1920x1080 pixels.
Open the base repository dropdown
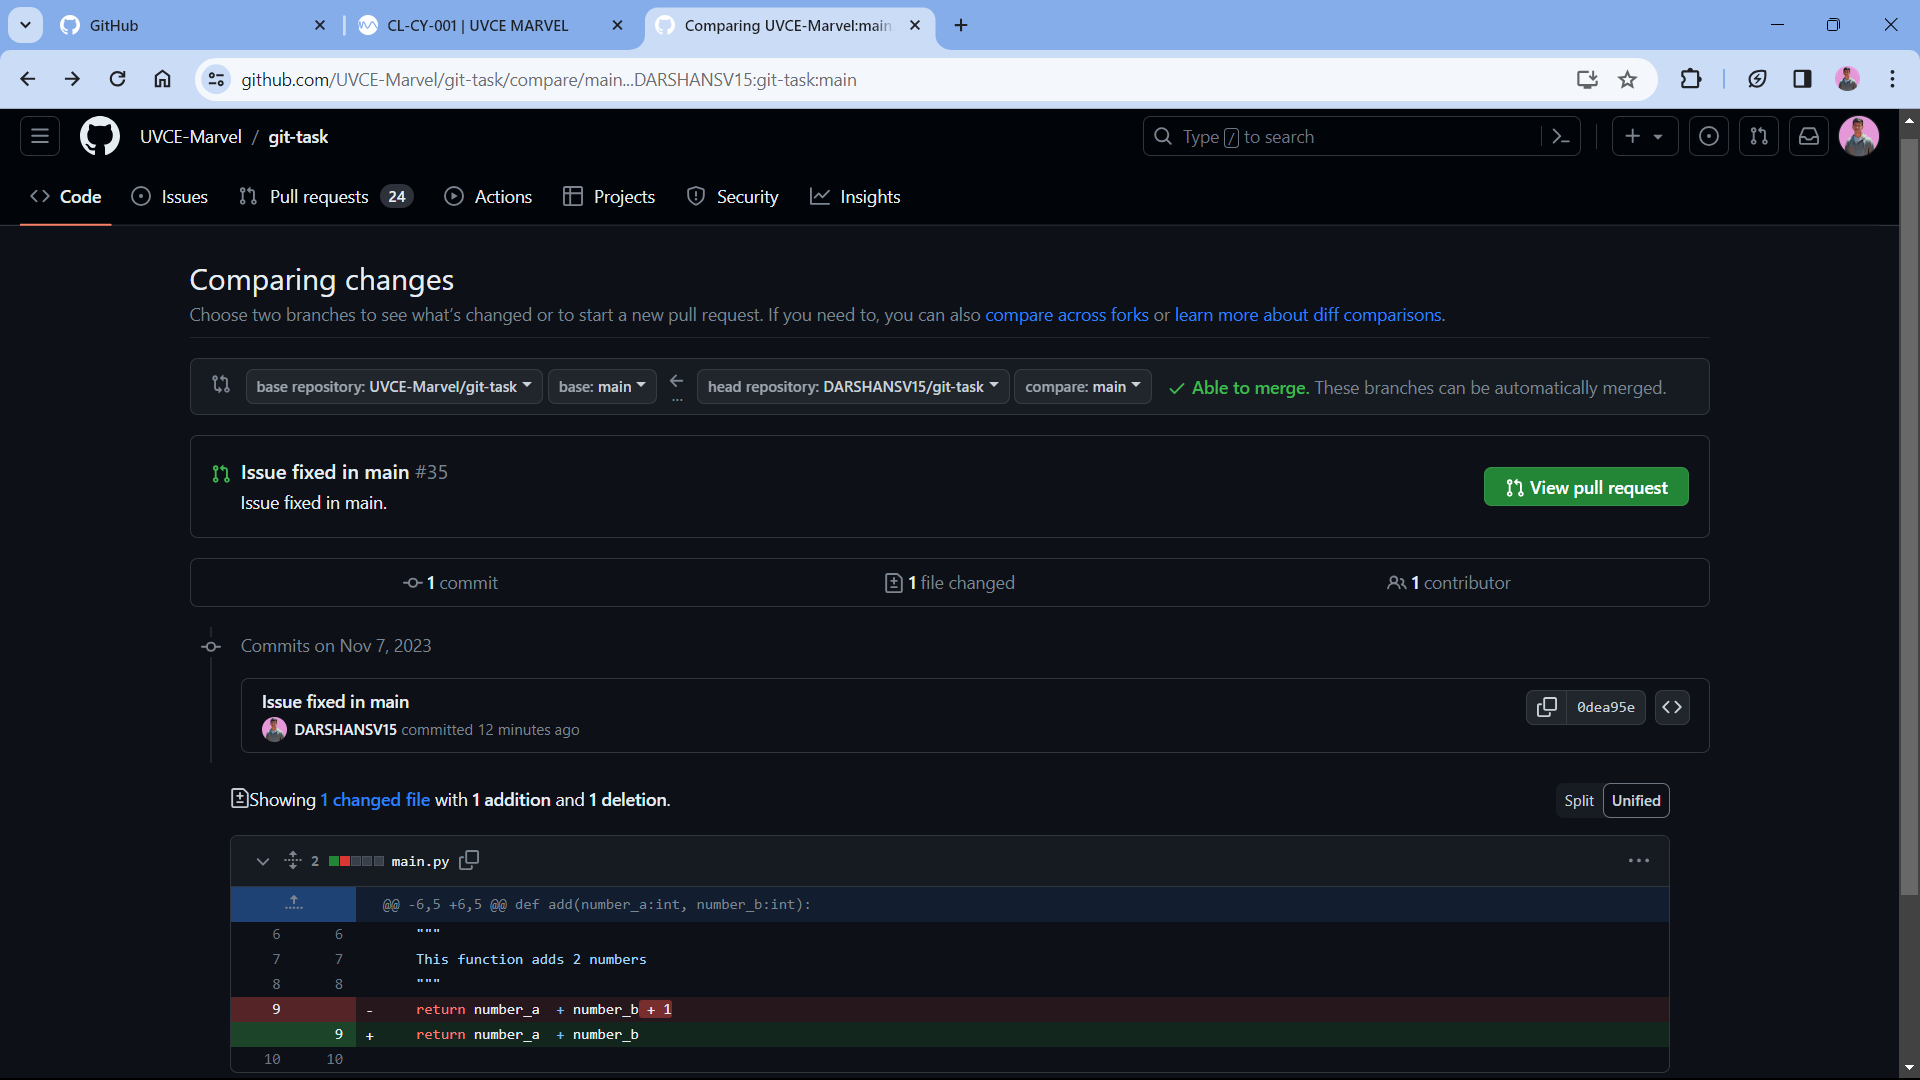click(x=394, y=387)
